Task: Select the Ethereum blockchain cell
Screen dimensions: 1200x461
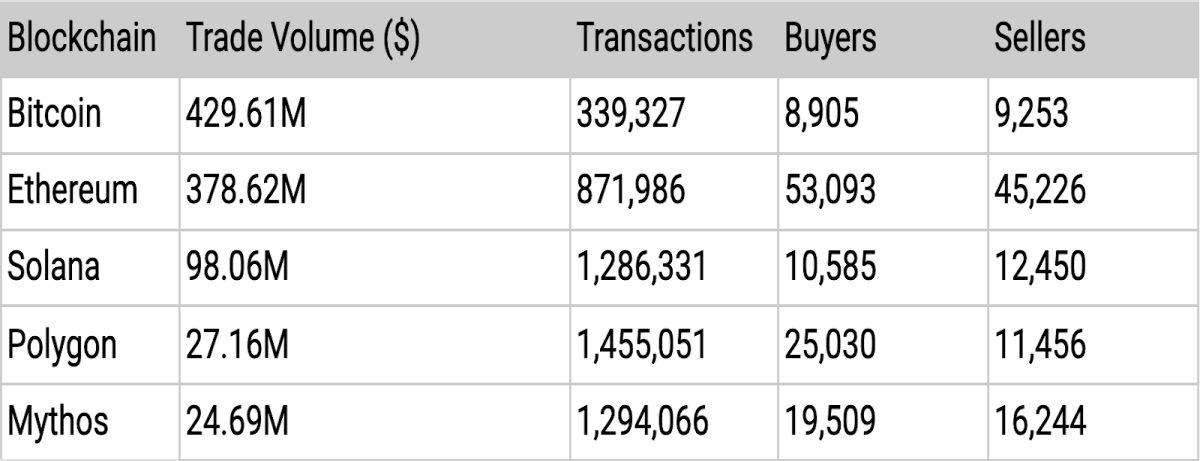Action: [x=72, y=190]
